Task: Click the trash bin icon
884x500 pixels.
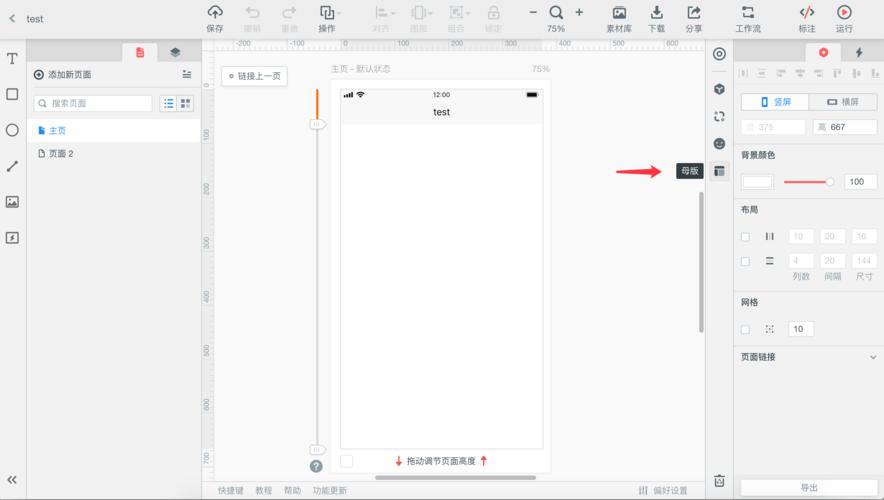Action: click(x=719, y=481)
